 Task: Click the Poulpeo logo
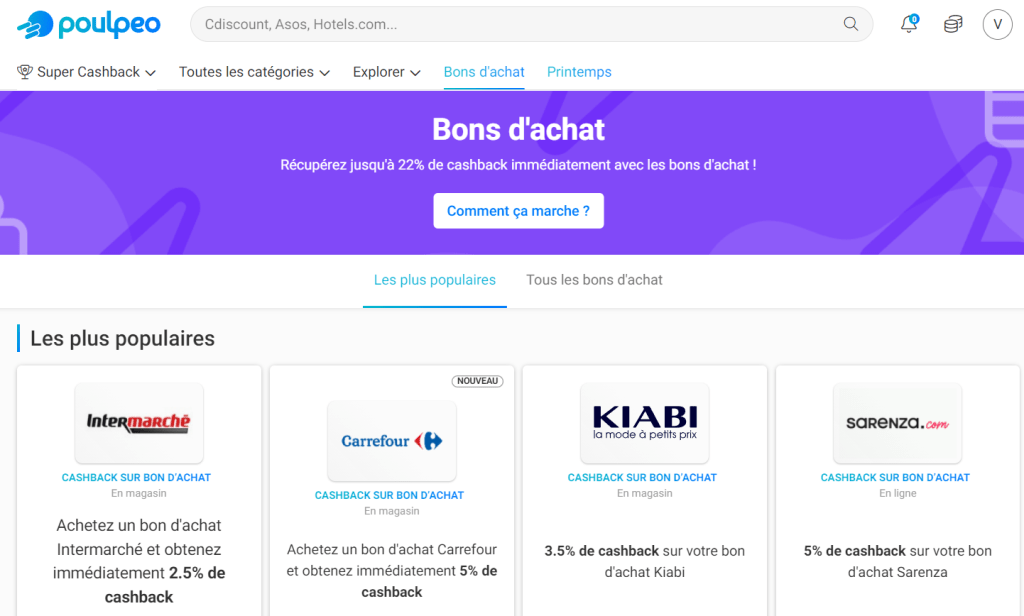pyautogui.click(x=89, y=24)
